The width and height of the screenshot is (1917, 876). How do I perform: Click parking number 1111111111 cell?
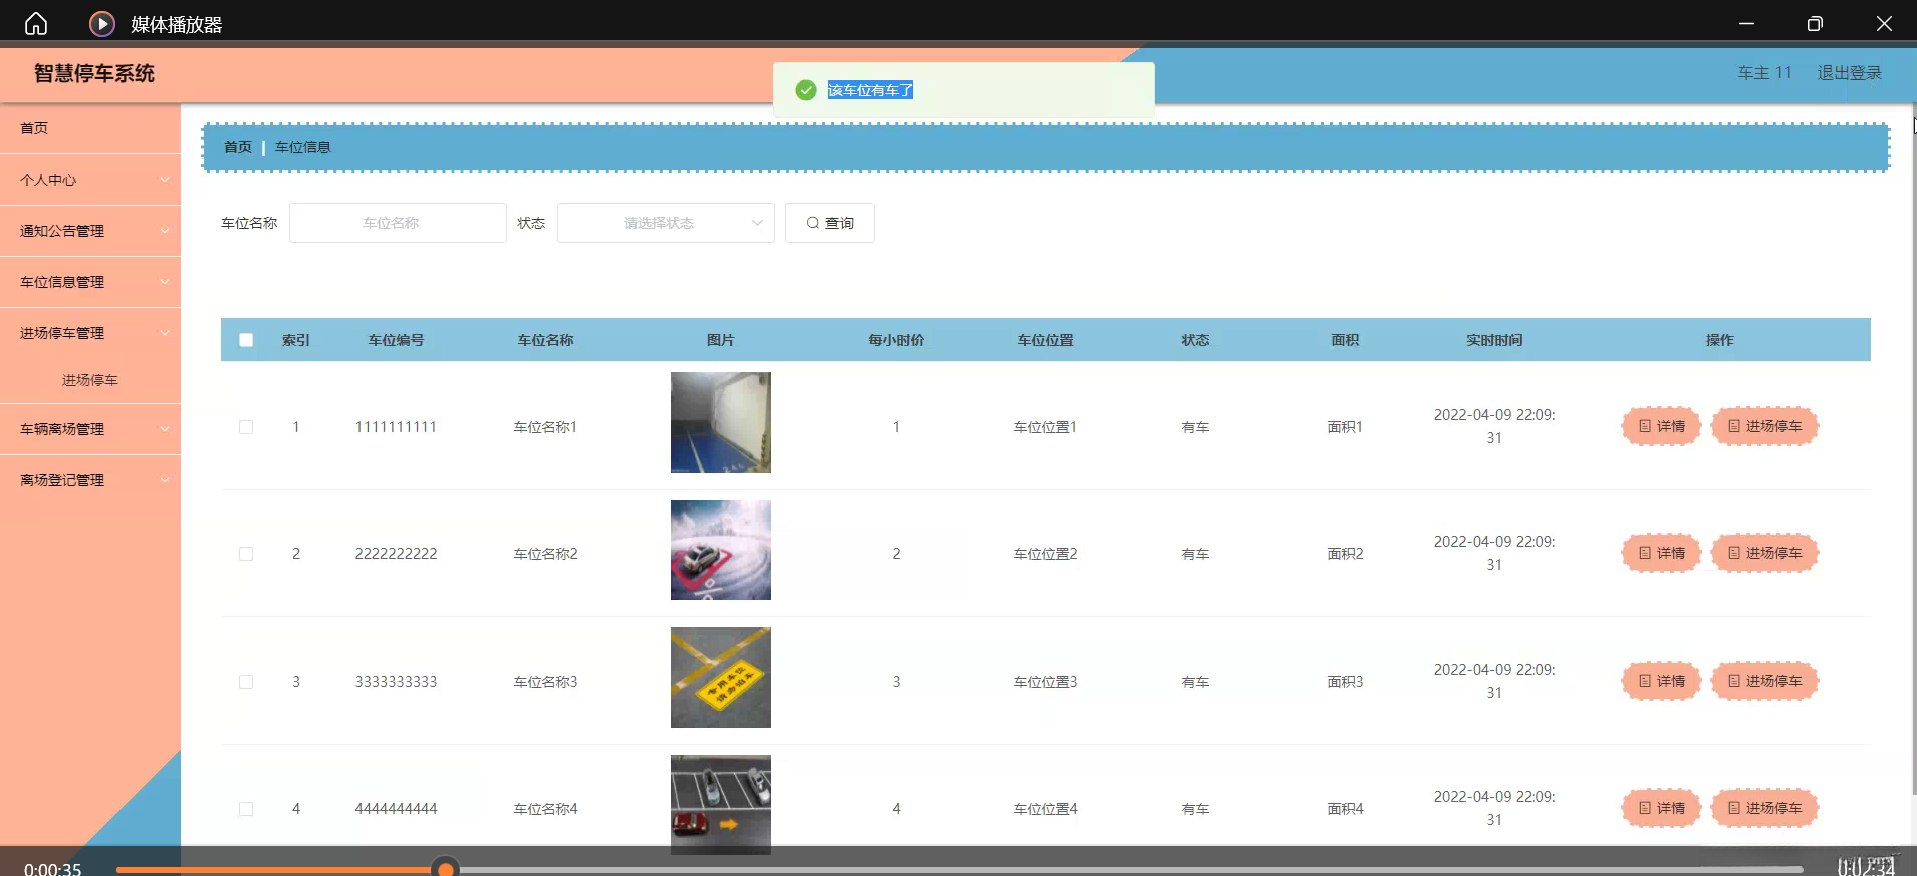pos(396,427)
